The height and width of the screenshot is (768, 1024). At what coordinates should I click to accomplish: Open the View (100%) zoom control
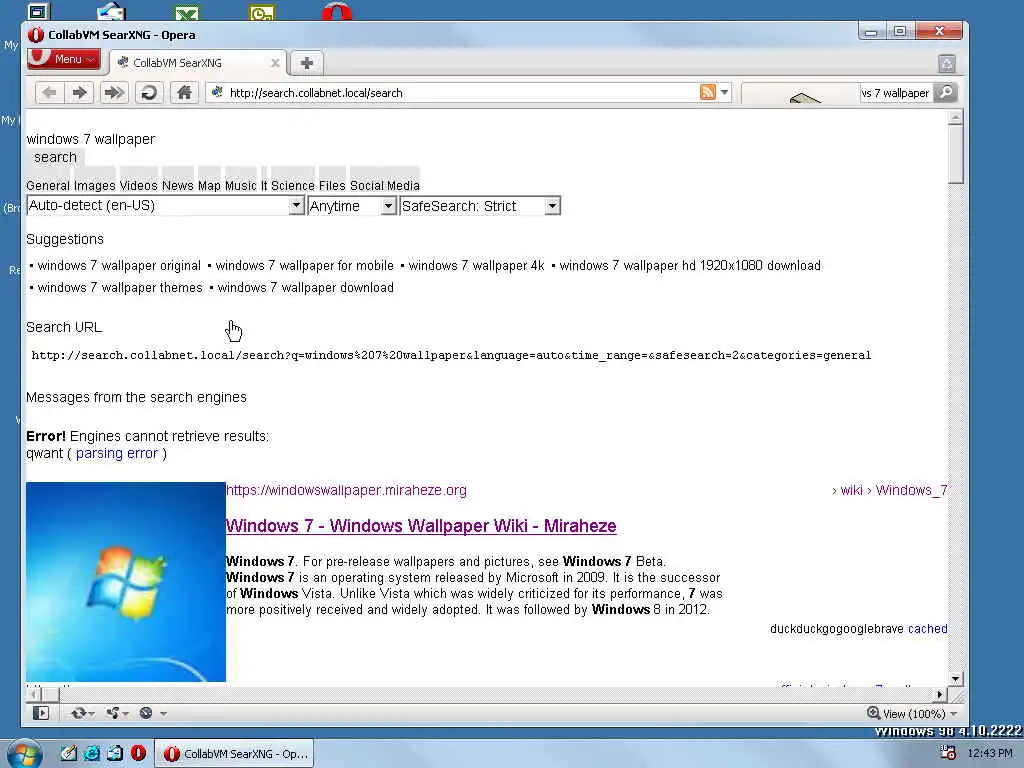pyautogui.click(x=912, y=714)
